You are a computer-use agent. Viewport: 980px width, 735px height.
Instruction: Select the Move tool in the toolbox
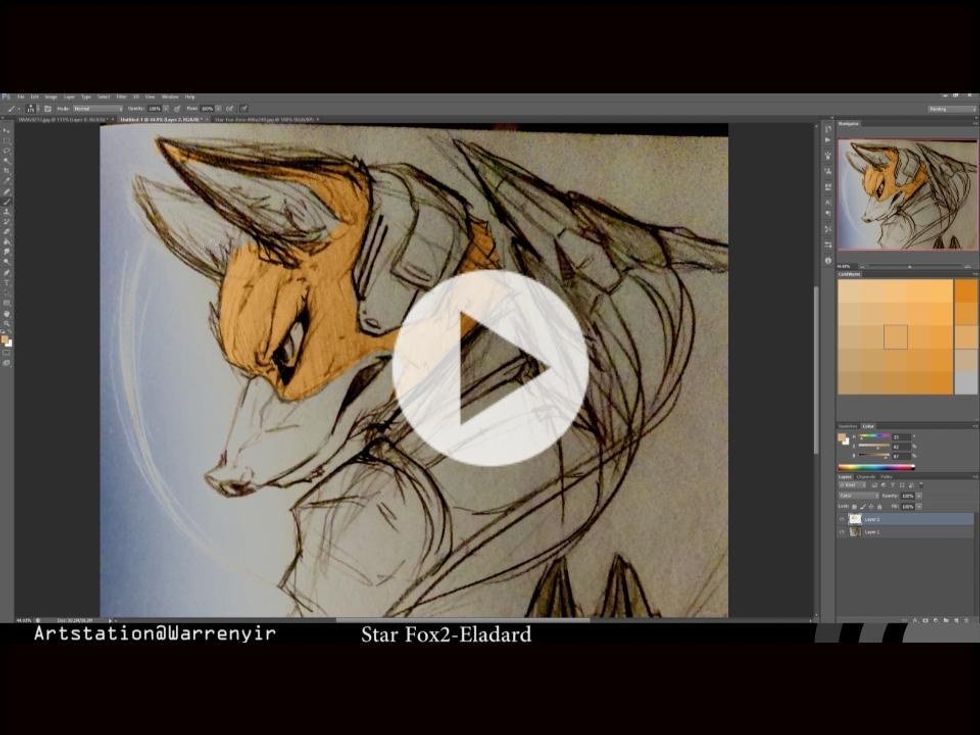(7, 130)
